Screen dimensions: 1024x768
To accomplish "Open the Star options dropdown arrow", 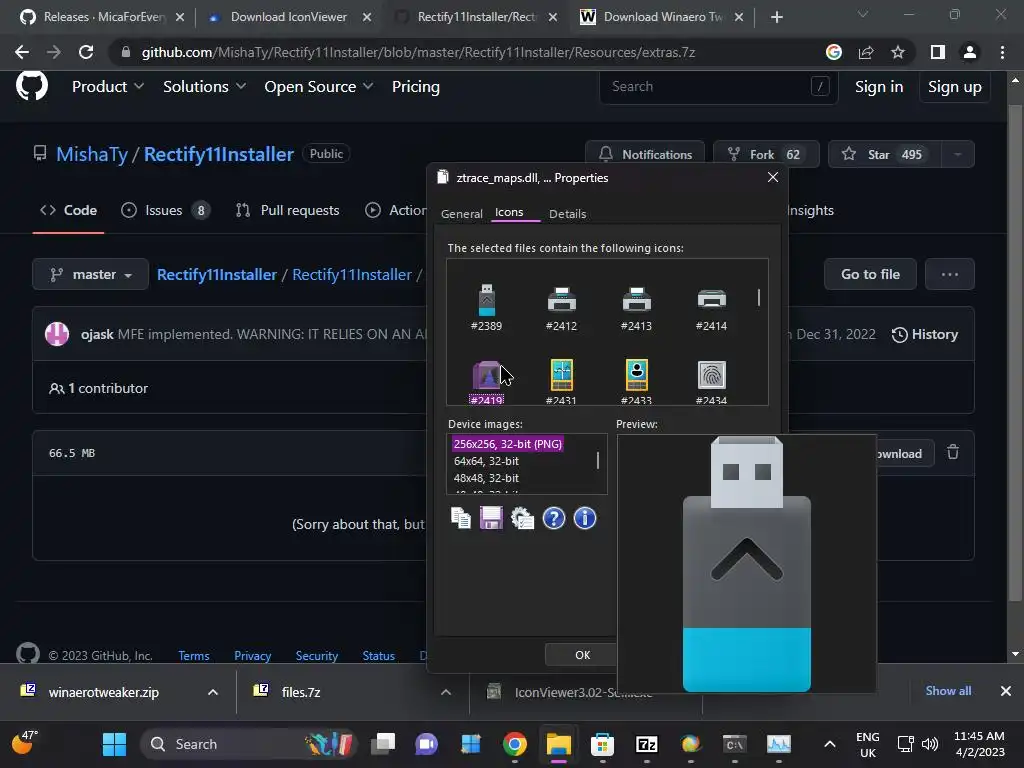I will pyautogui.click(x=957, y=154).
